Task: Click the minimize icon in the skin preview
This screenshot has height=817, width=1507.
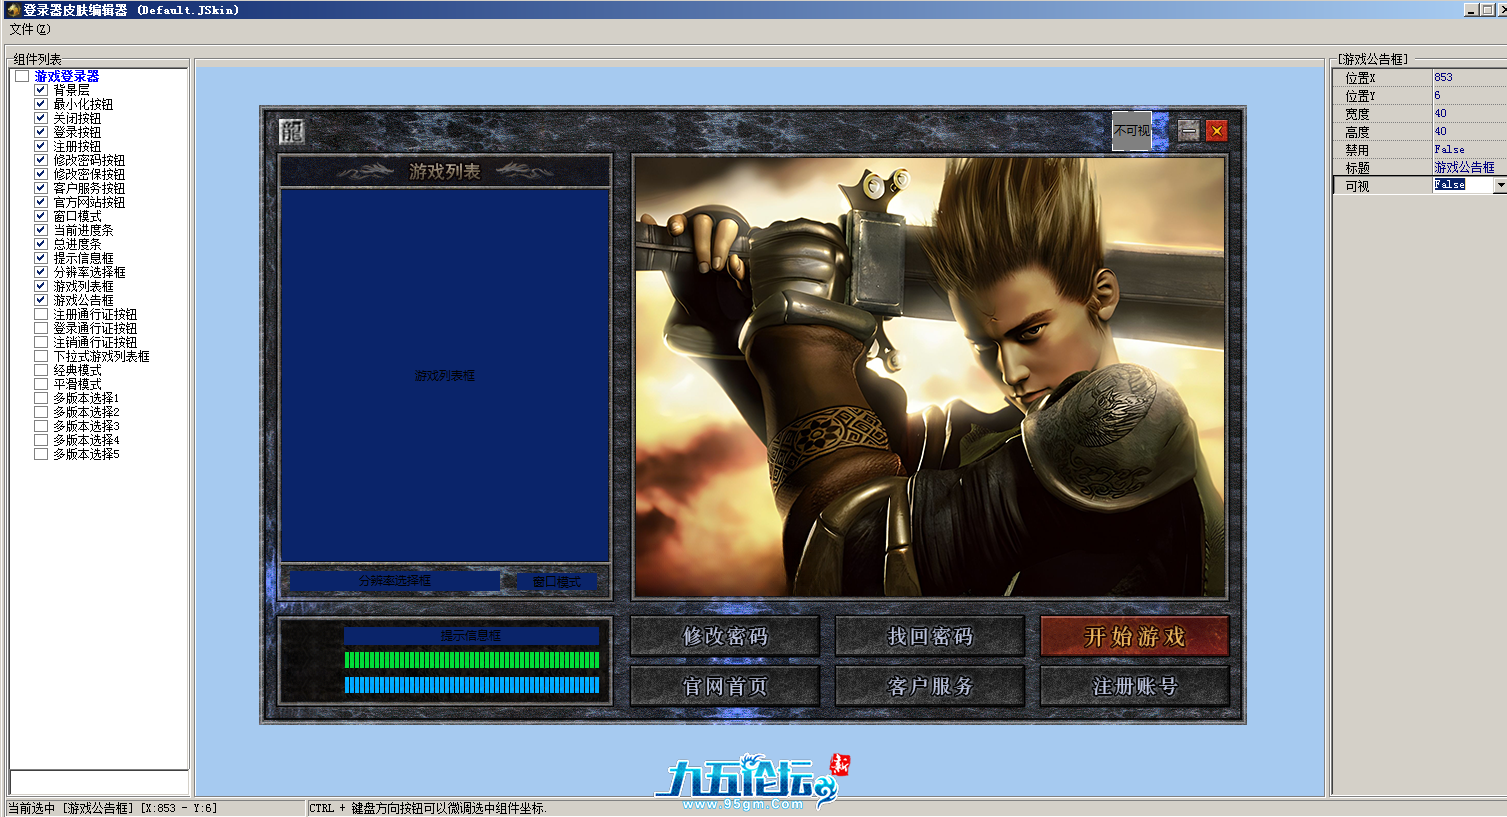Action: click(x=1188, y=131)
